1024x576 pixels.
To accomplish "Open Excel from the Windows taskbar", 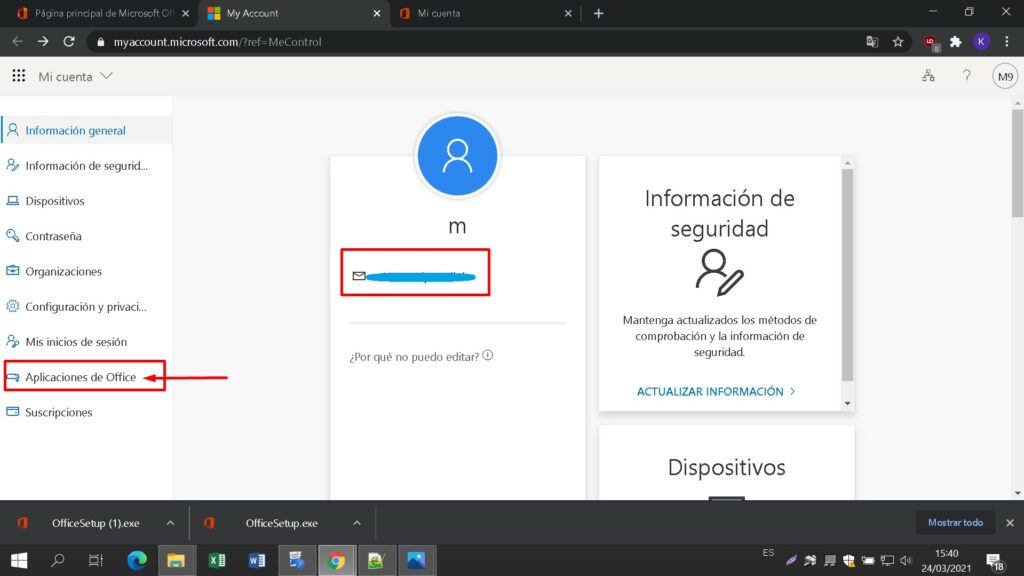I will (216, 560).
